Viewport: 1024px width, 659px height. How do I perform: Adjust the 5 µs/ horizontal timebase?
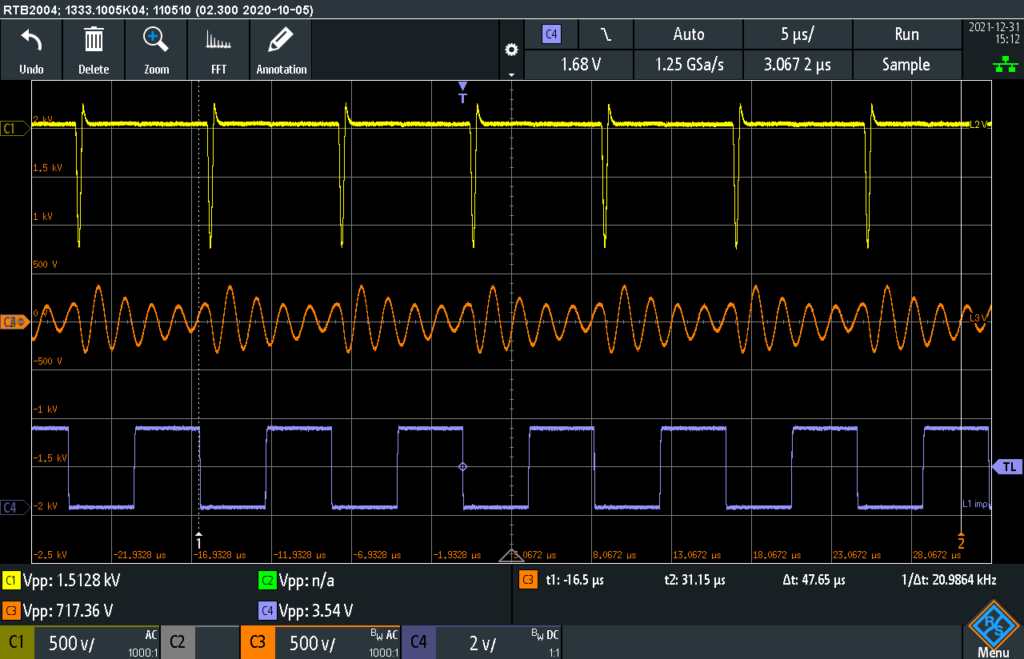pos(797,34)
